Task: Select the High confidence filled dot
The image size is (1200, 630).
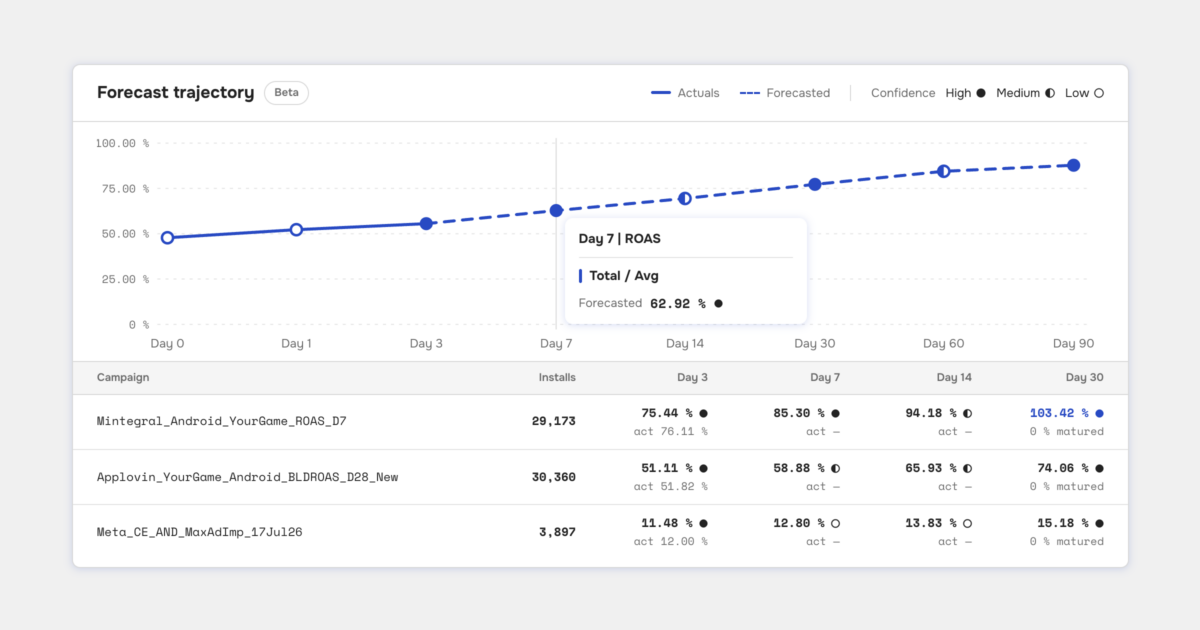Action: pos(981,93)
